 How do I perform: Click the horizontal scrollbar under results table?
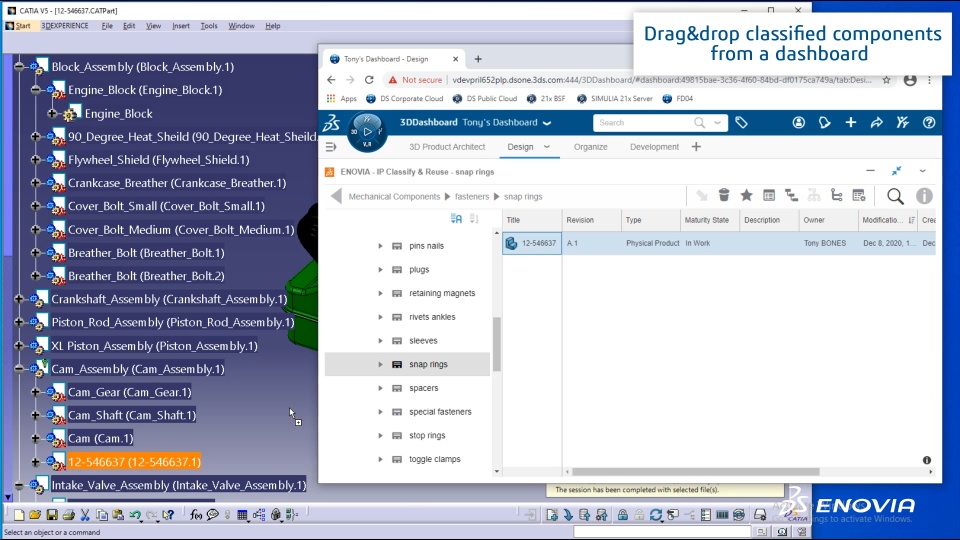(x=696, y=472)
